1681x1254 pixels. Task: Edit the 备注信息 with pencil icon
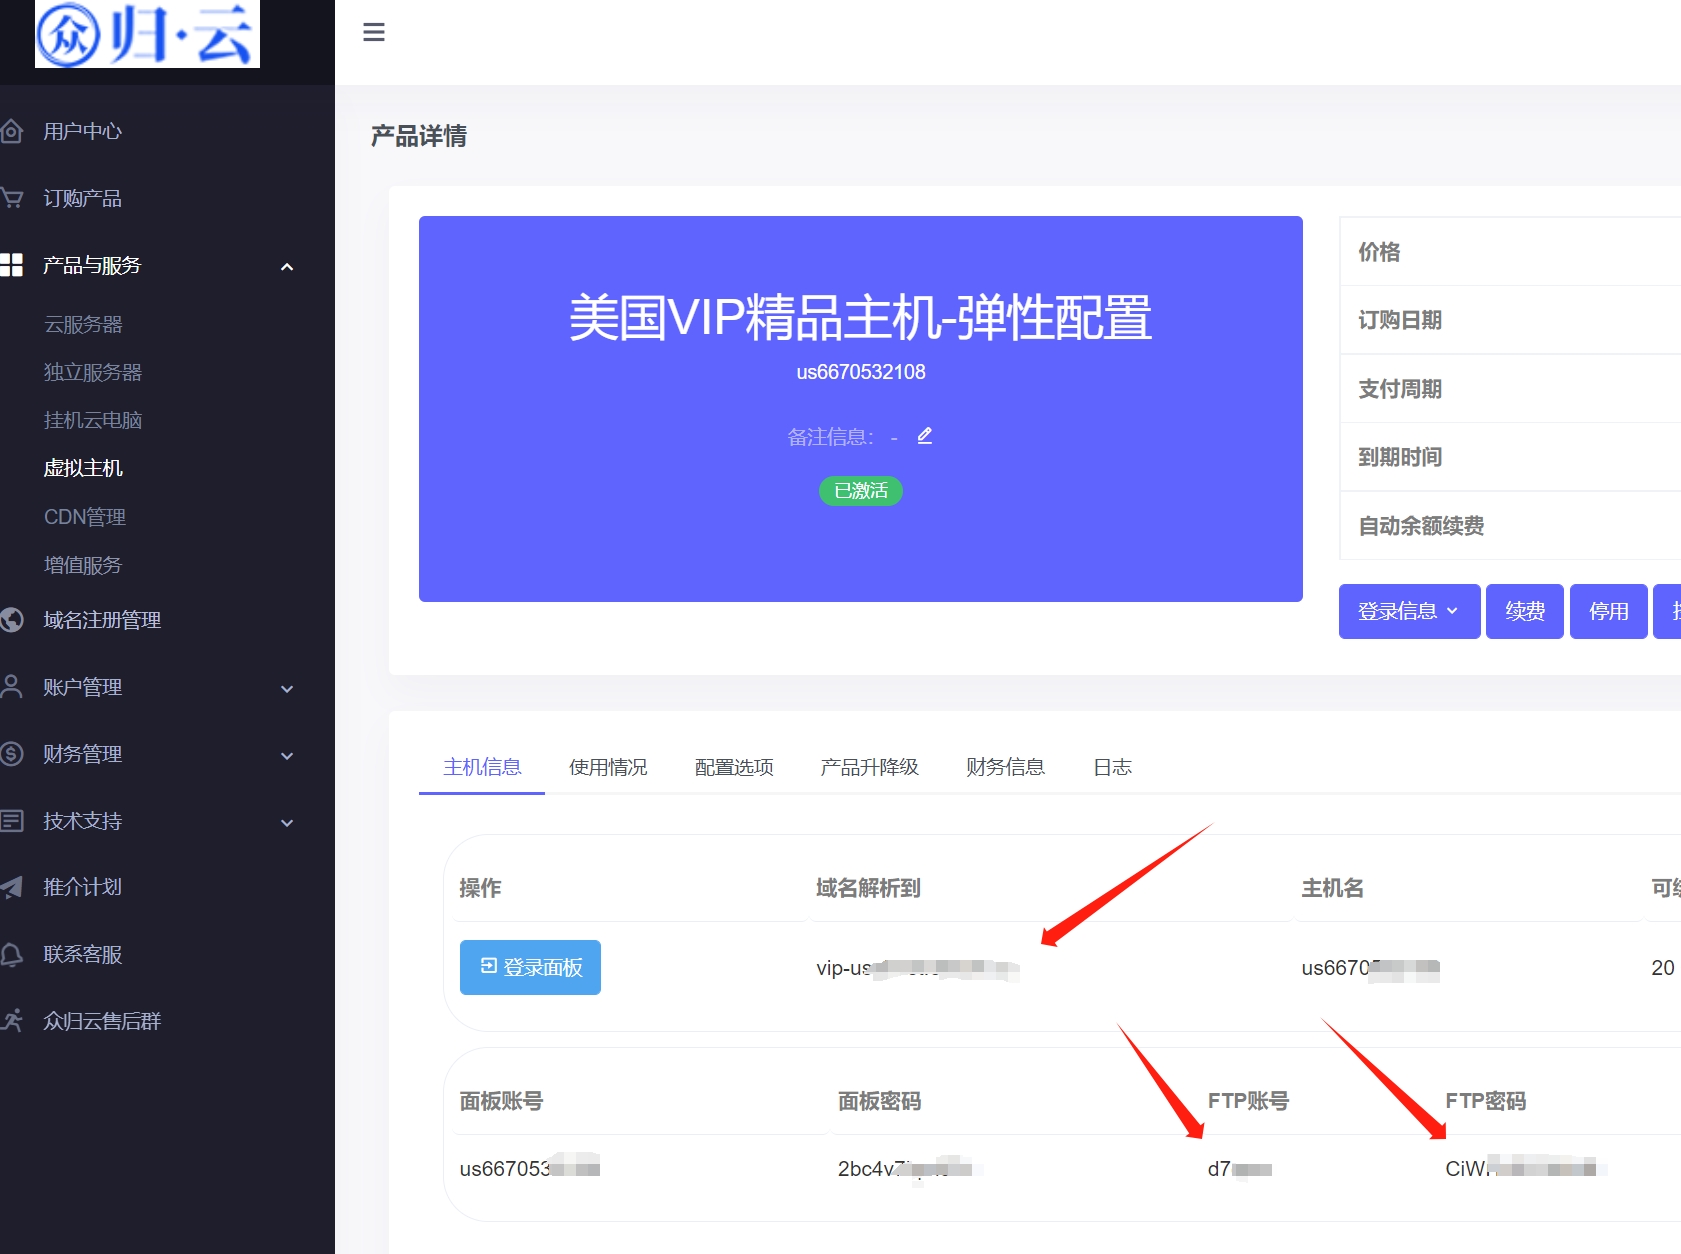pyautogui.click(x=925, y=436)
